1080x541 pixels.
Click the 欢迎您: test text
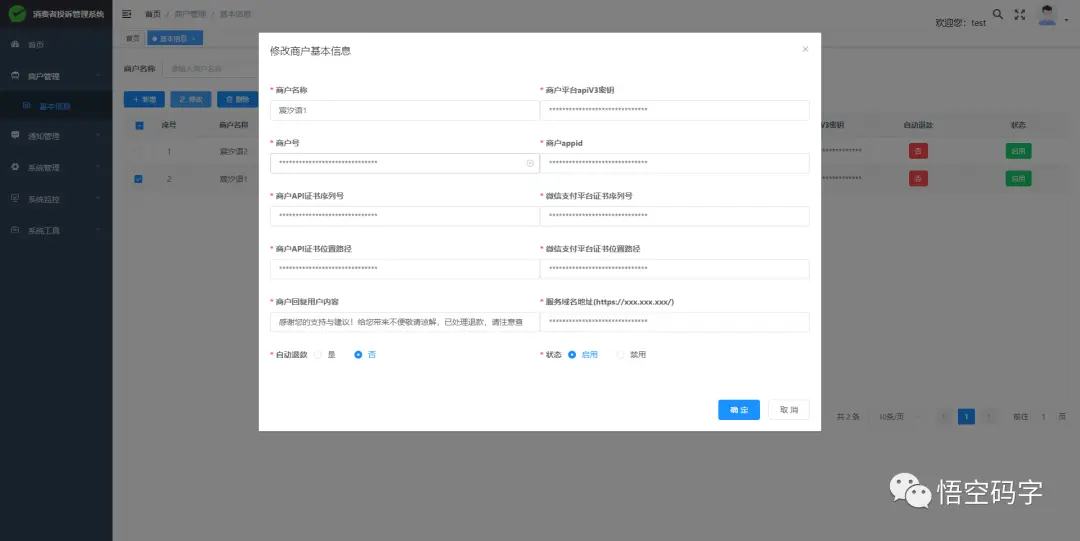(960, 23)
